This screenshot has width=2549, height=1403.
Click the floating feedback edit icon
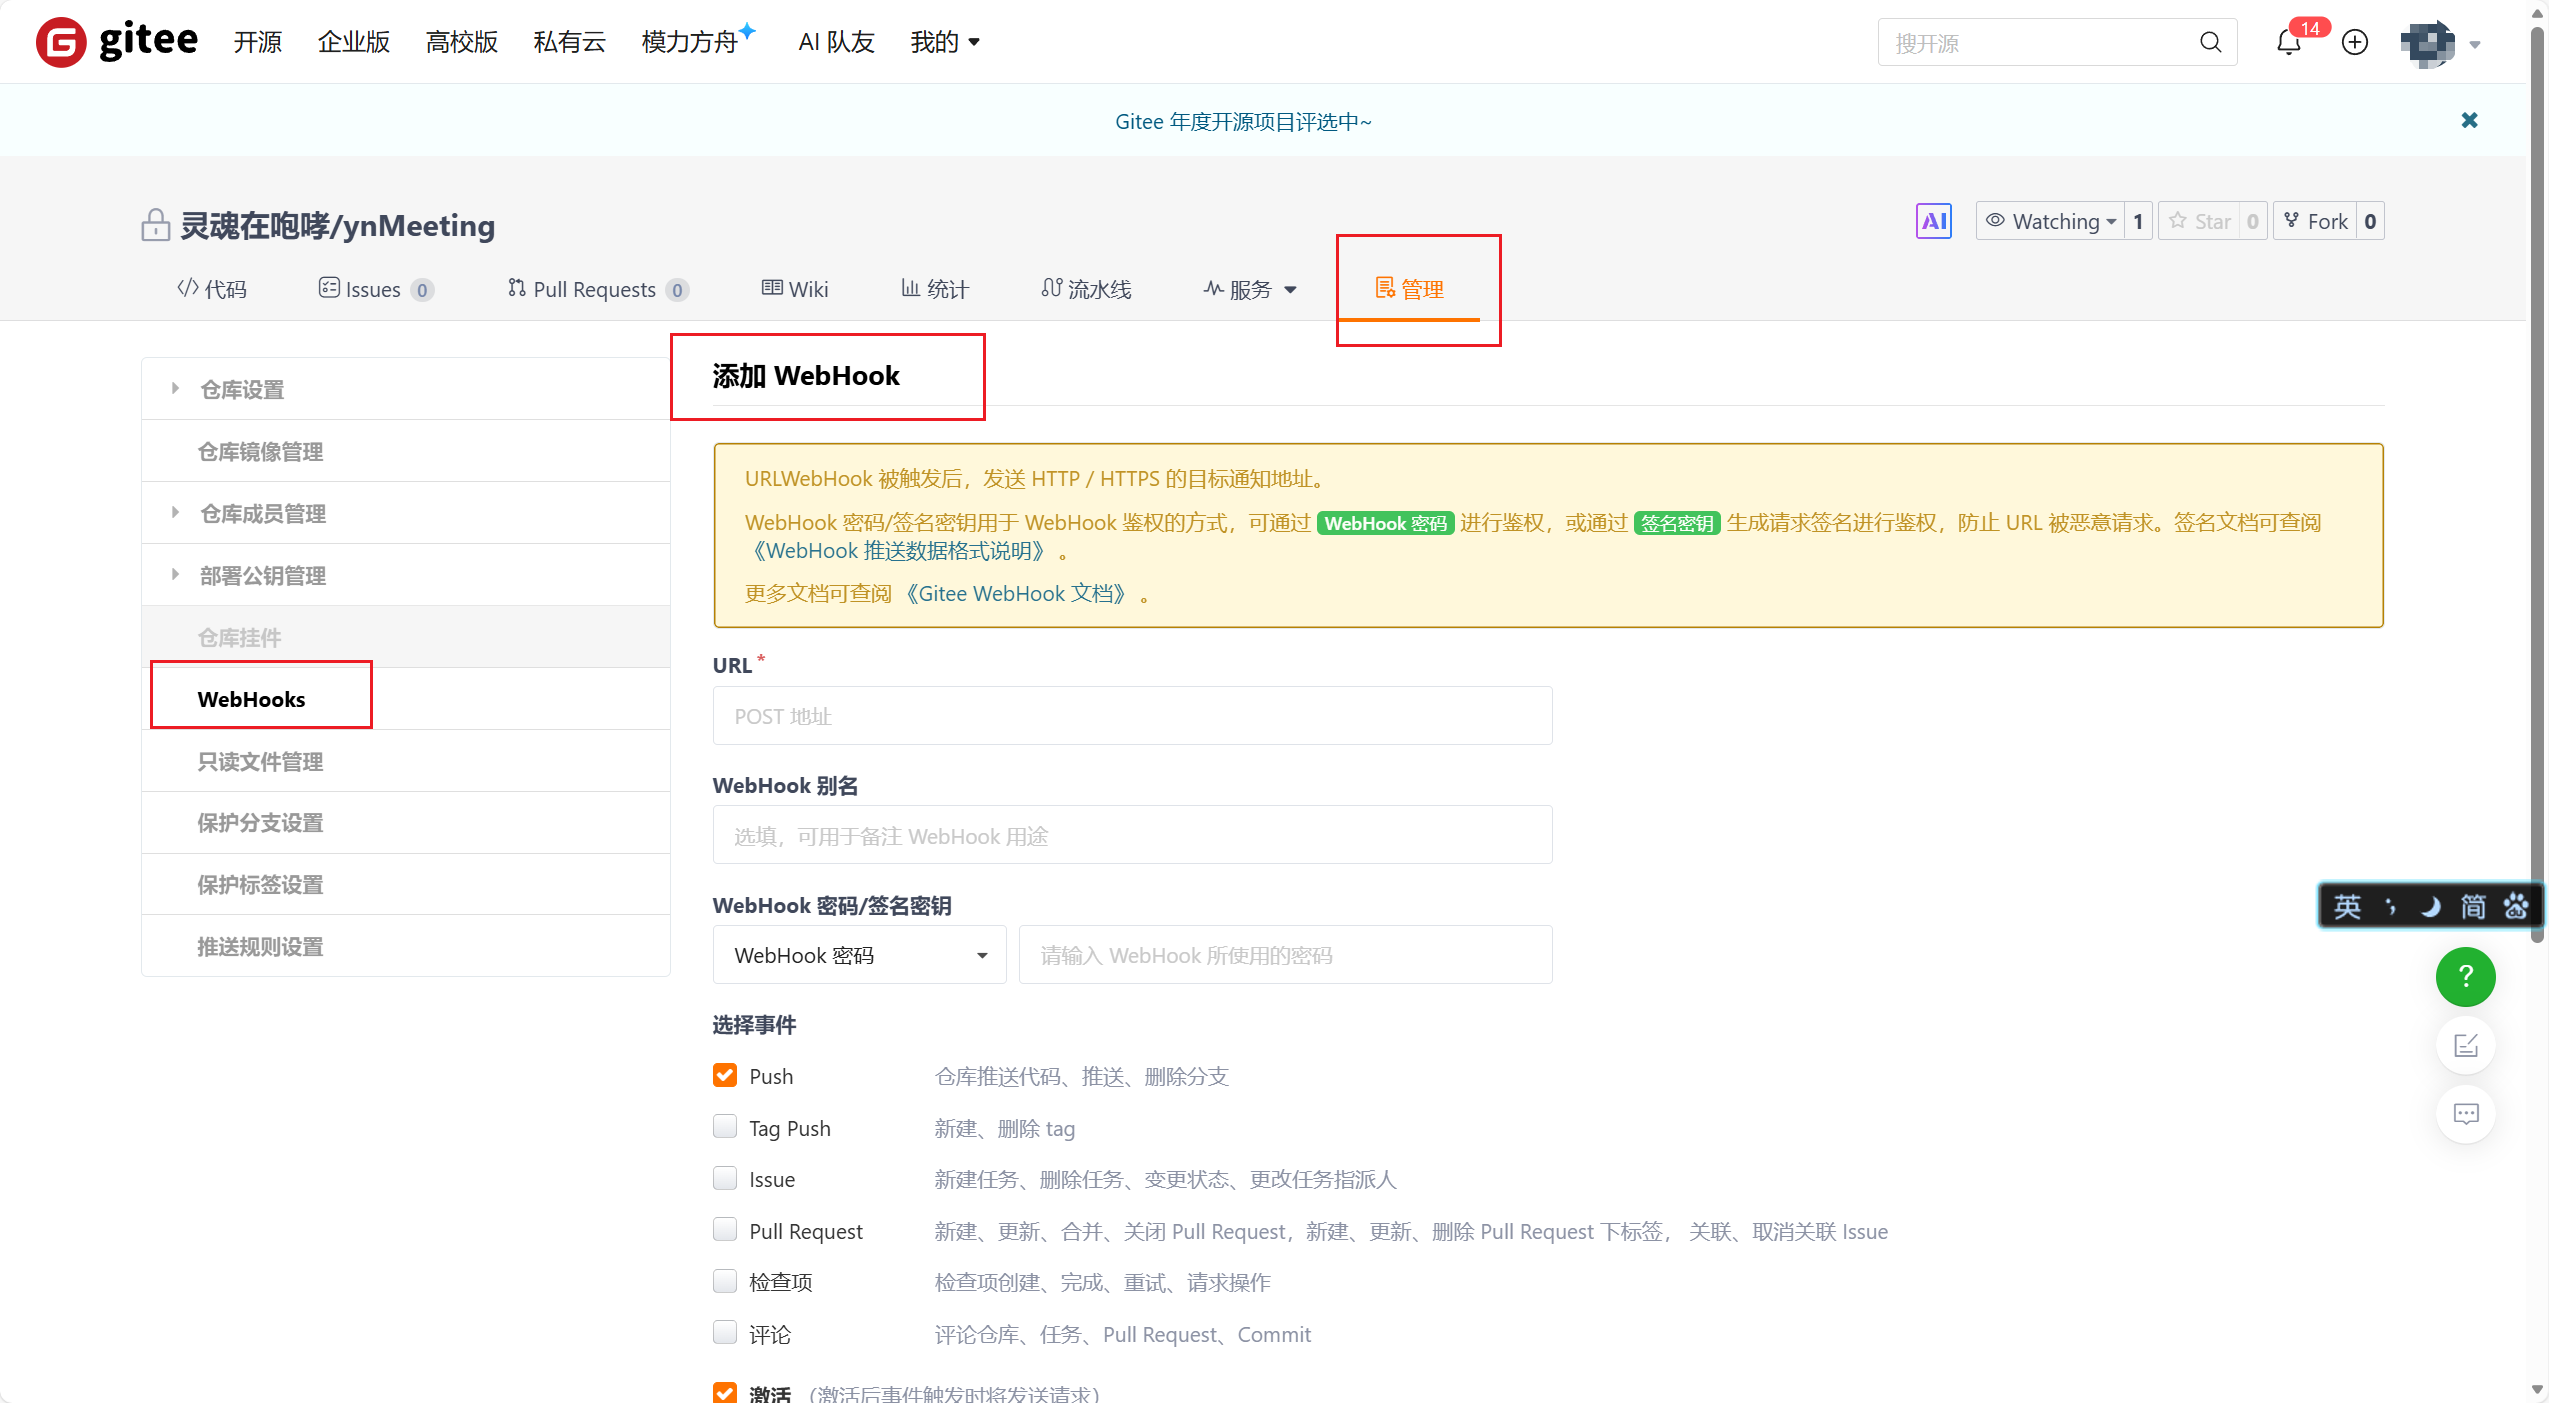coord(2465,1046)
